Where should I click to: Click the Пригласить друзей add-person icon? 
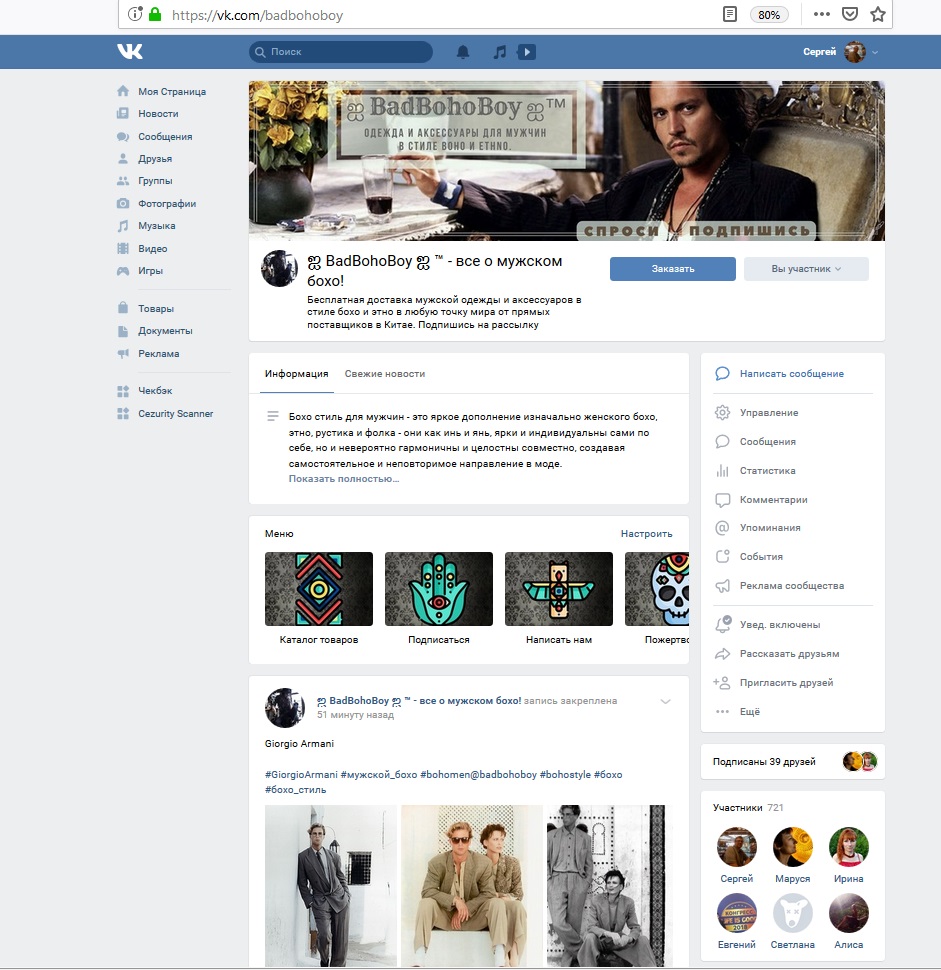[x=721, y=682]
